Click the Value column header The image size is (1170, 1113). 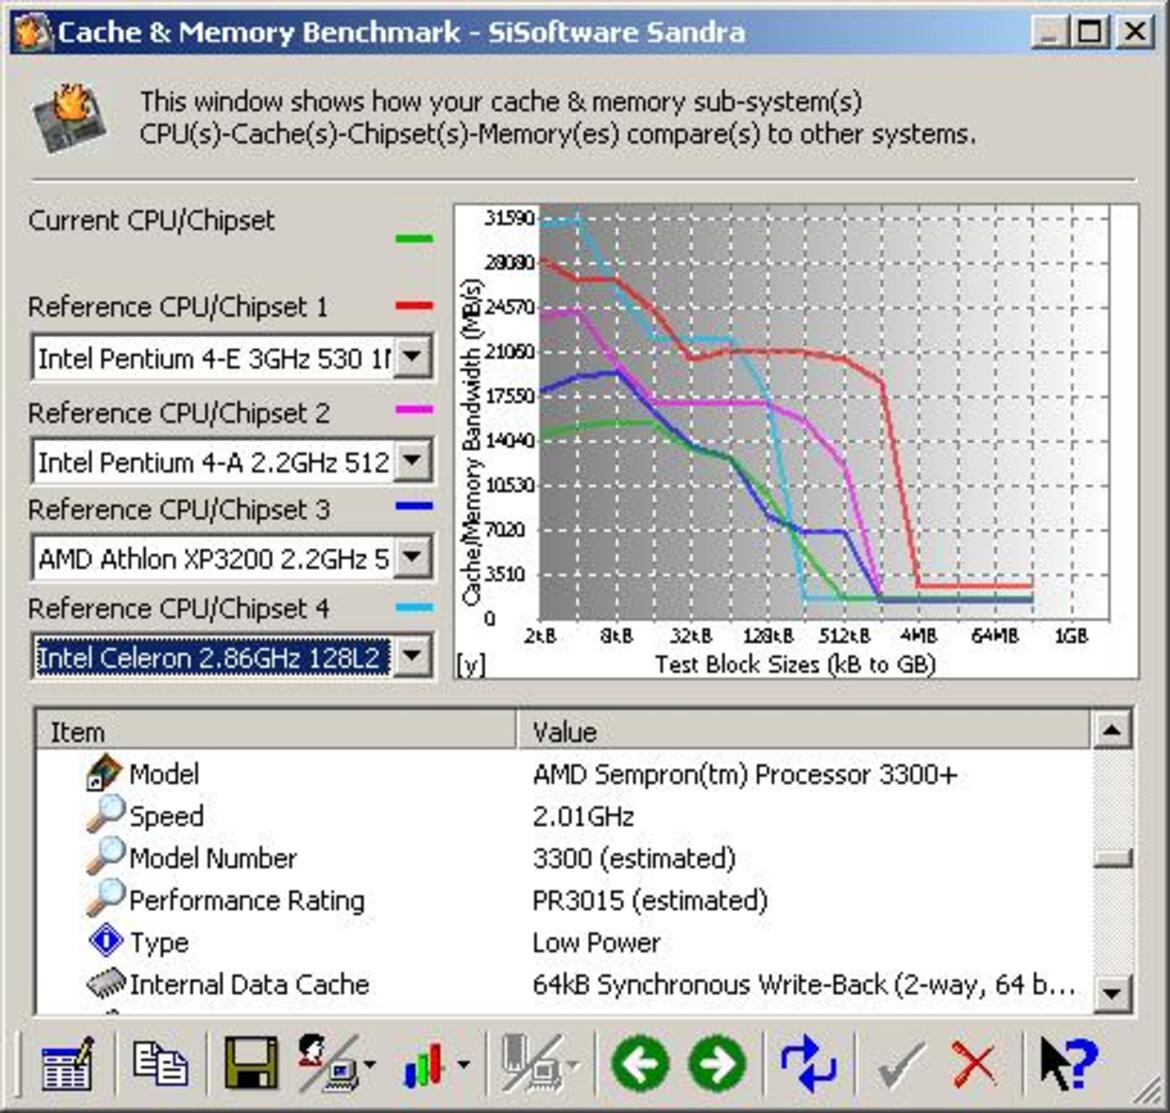(x=803, y=731)
